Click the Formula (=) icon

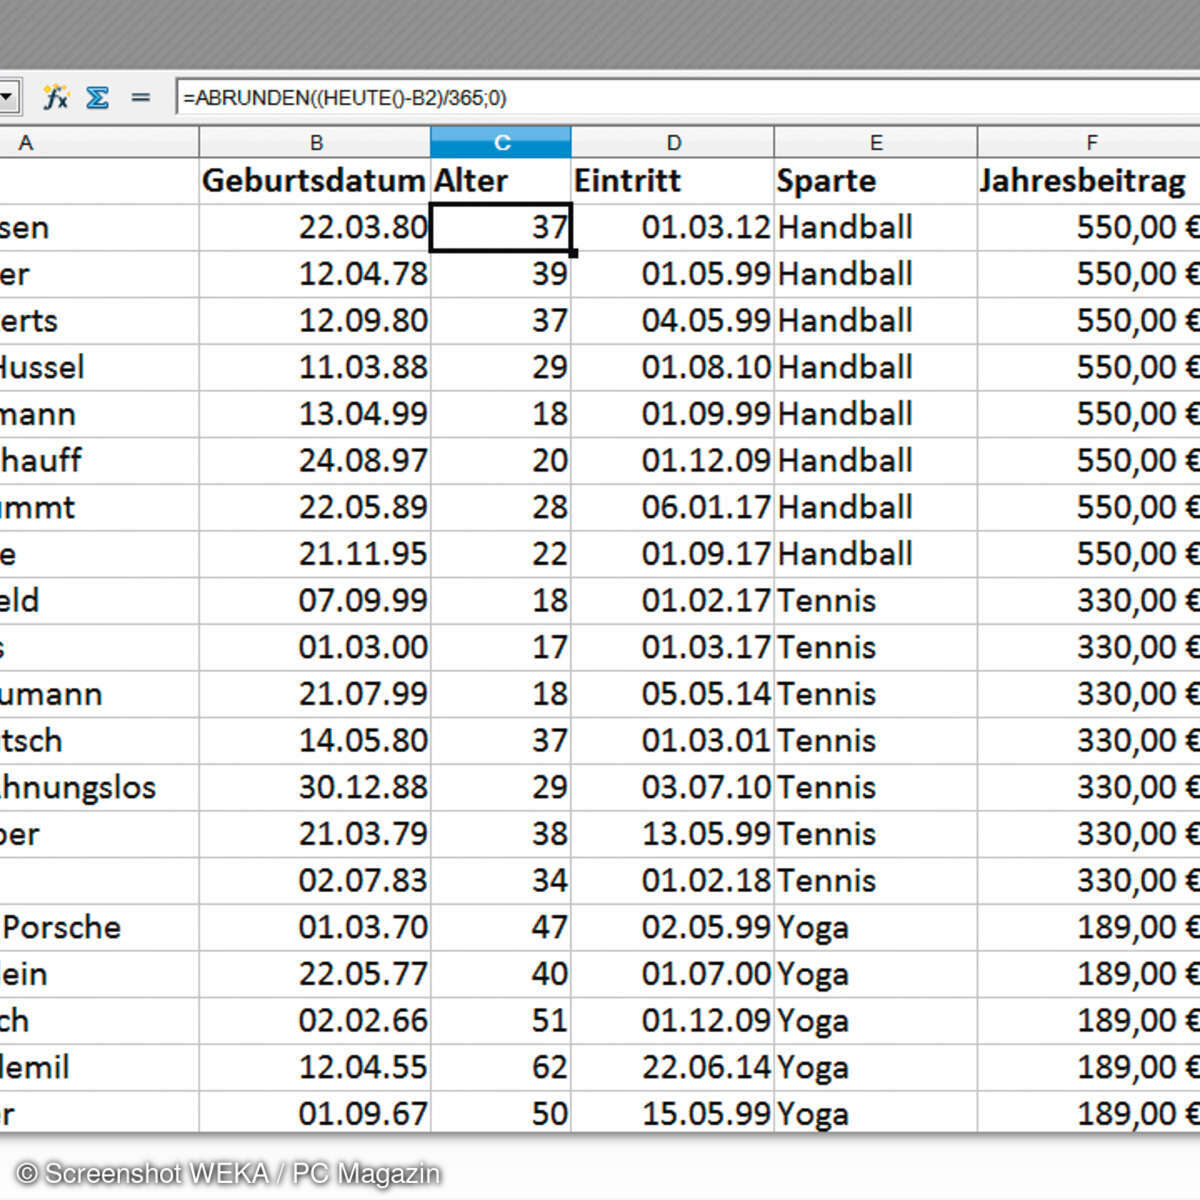tap(140, 97)
